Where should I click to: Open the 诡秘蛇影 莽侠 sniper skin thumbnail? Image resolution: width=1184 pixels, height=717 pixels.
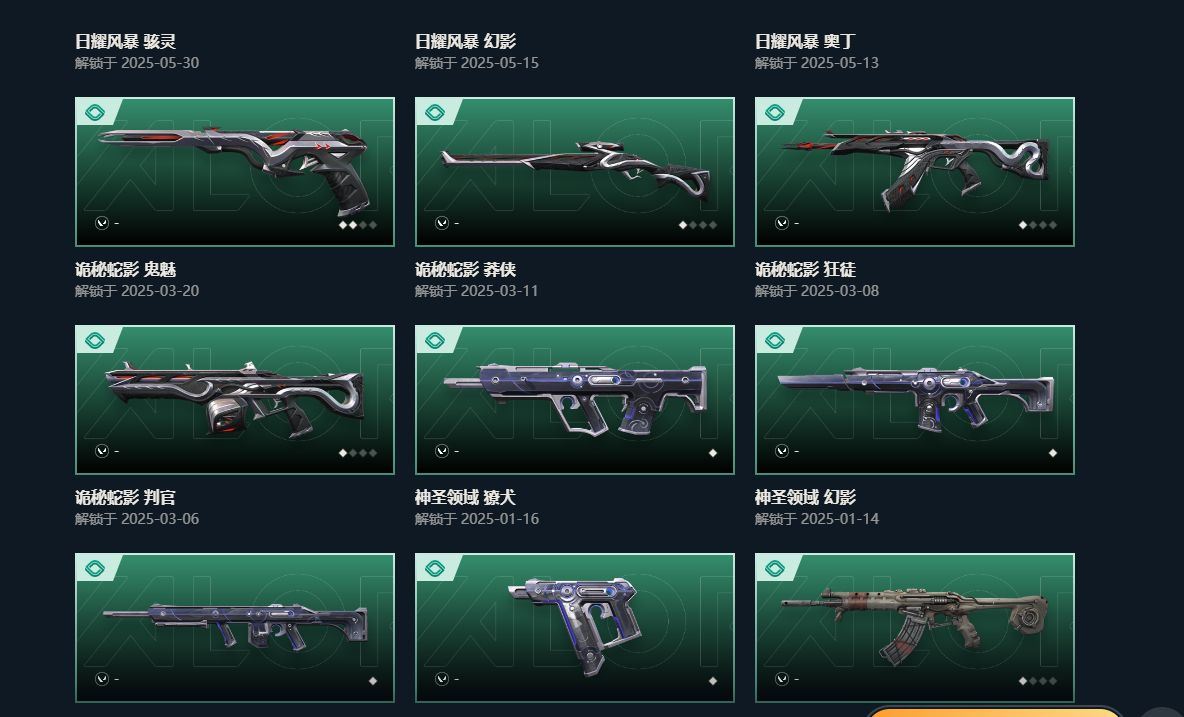pos(575,171)
